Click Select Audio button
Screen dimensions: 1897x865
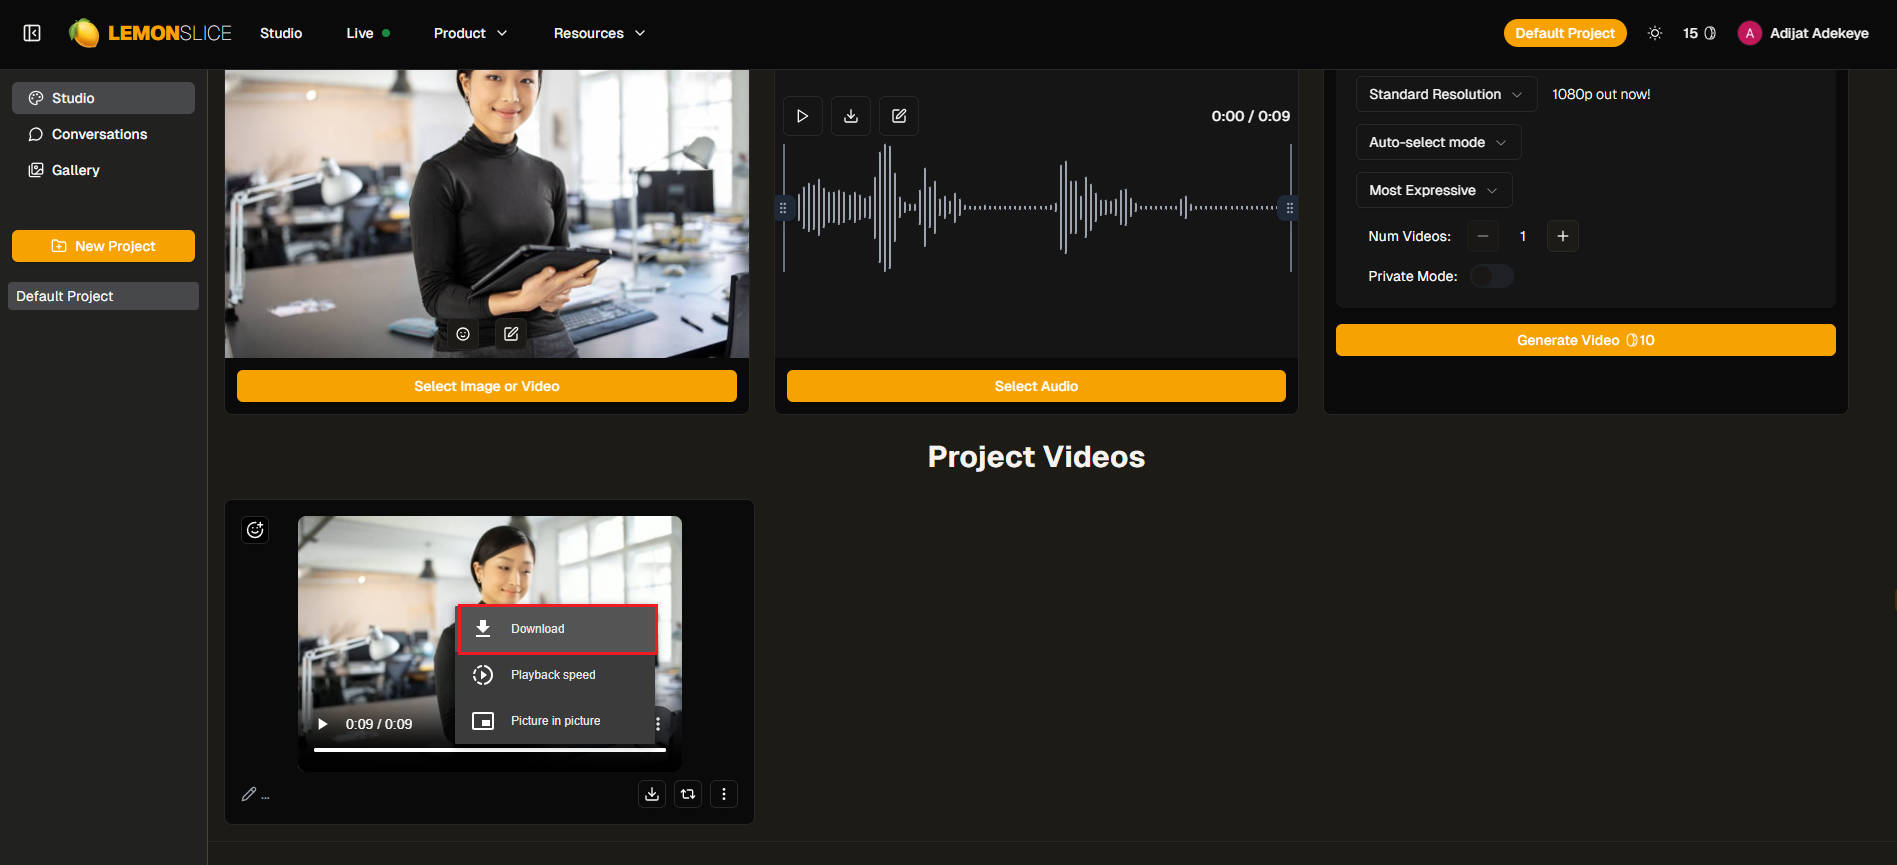1036,386
